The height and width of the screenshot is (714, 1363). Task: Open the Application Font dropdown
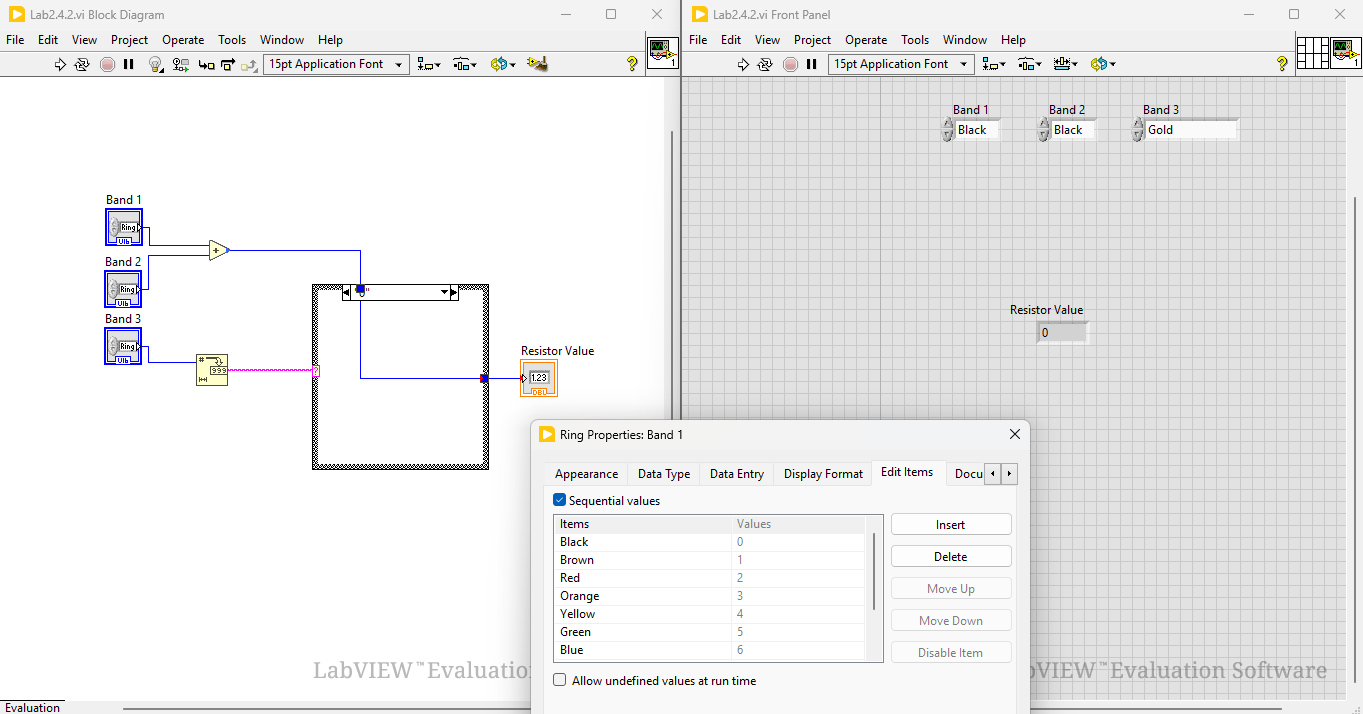[x=398, y=63]
